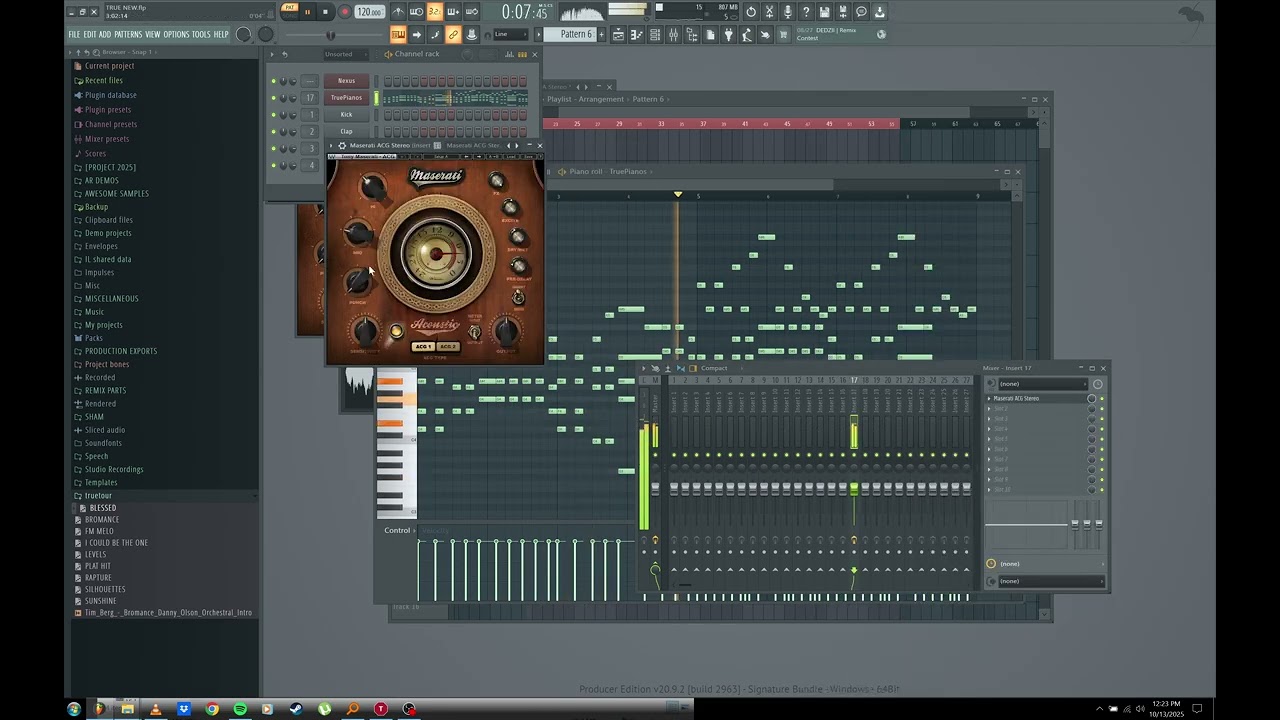The width and height of the screenshot is (1280, 720).
Task: Toggle the Maserati ACG Stereo slot enable LED
Action: (x=1102, y=398)
